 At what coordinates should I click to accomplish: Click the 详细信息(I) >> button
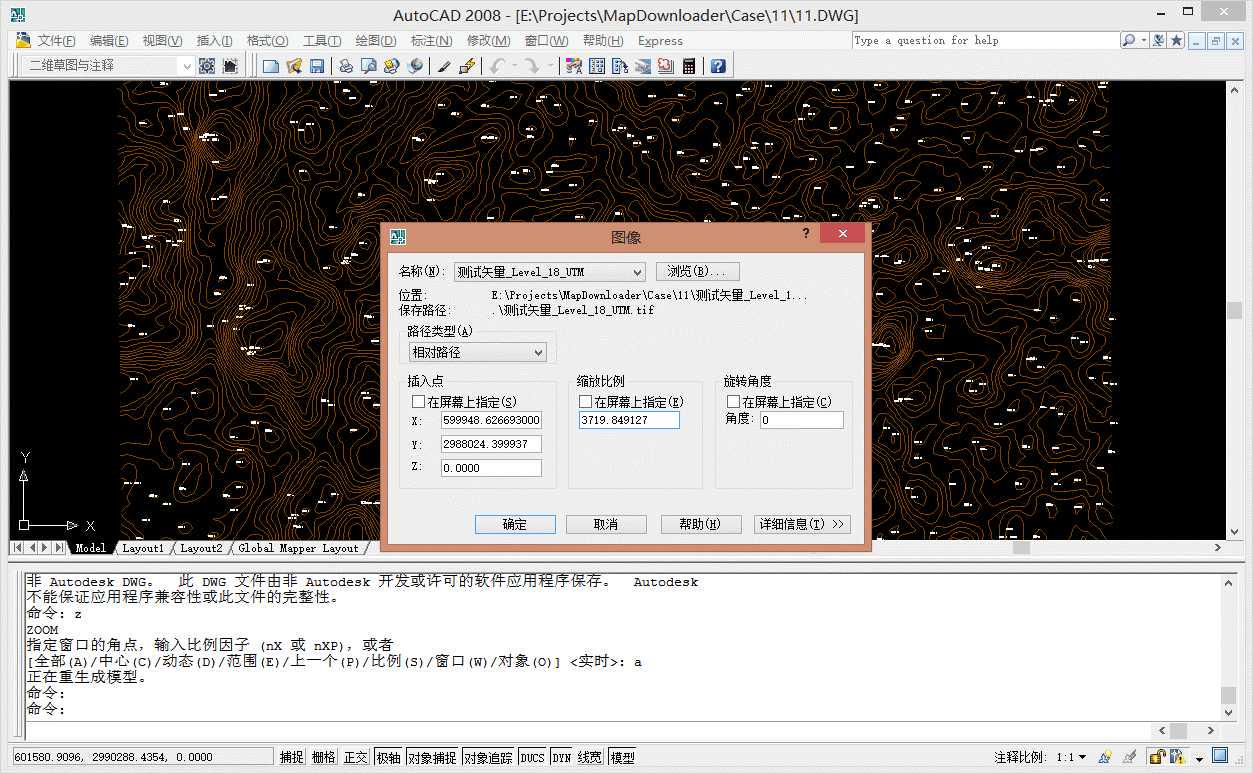click(x=802, y=524)
